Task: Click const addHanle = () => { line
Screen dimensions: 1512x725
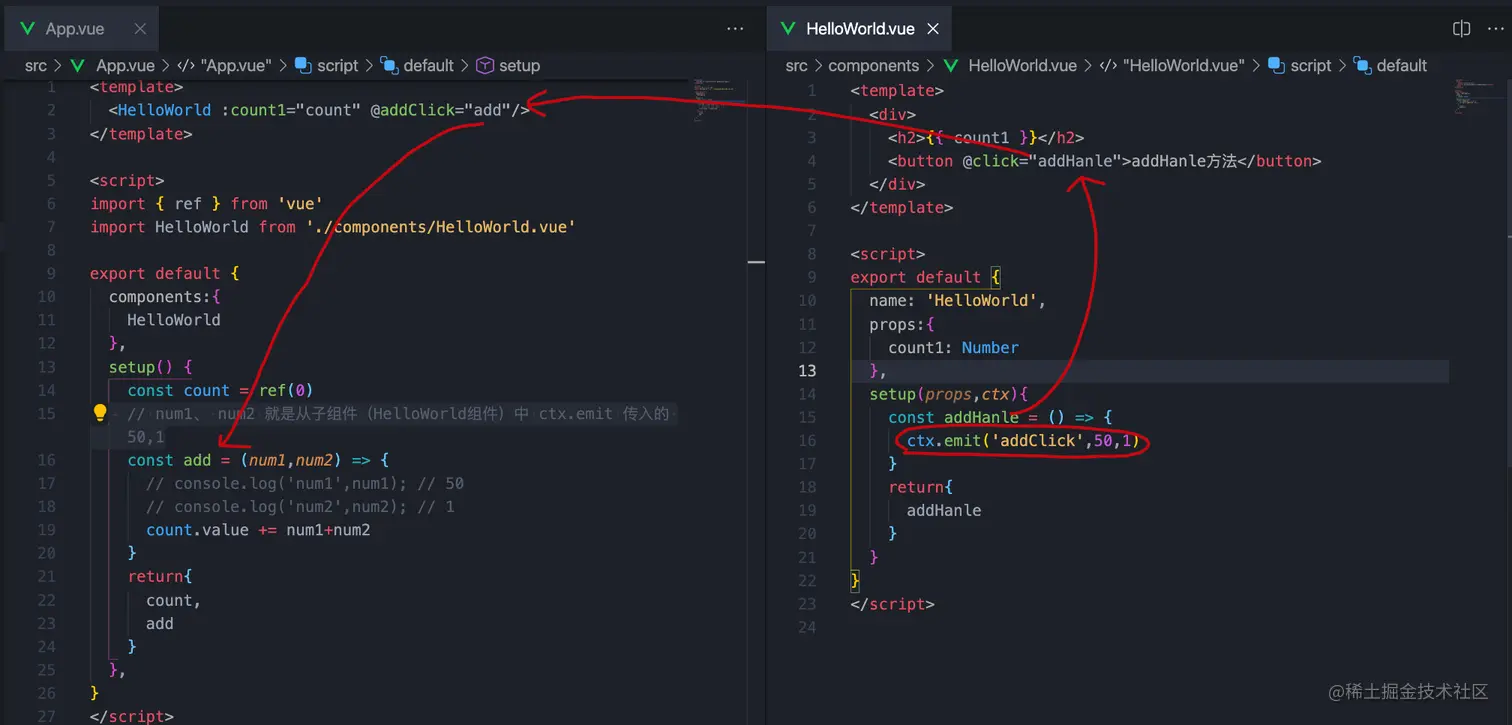Action: pos(1001,417)
